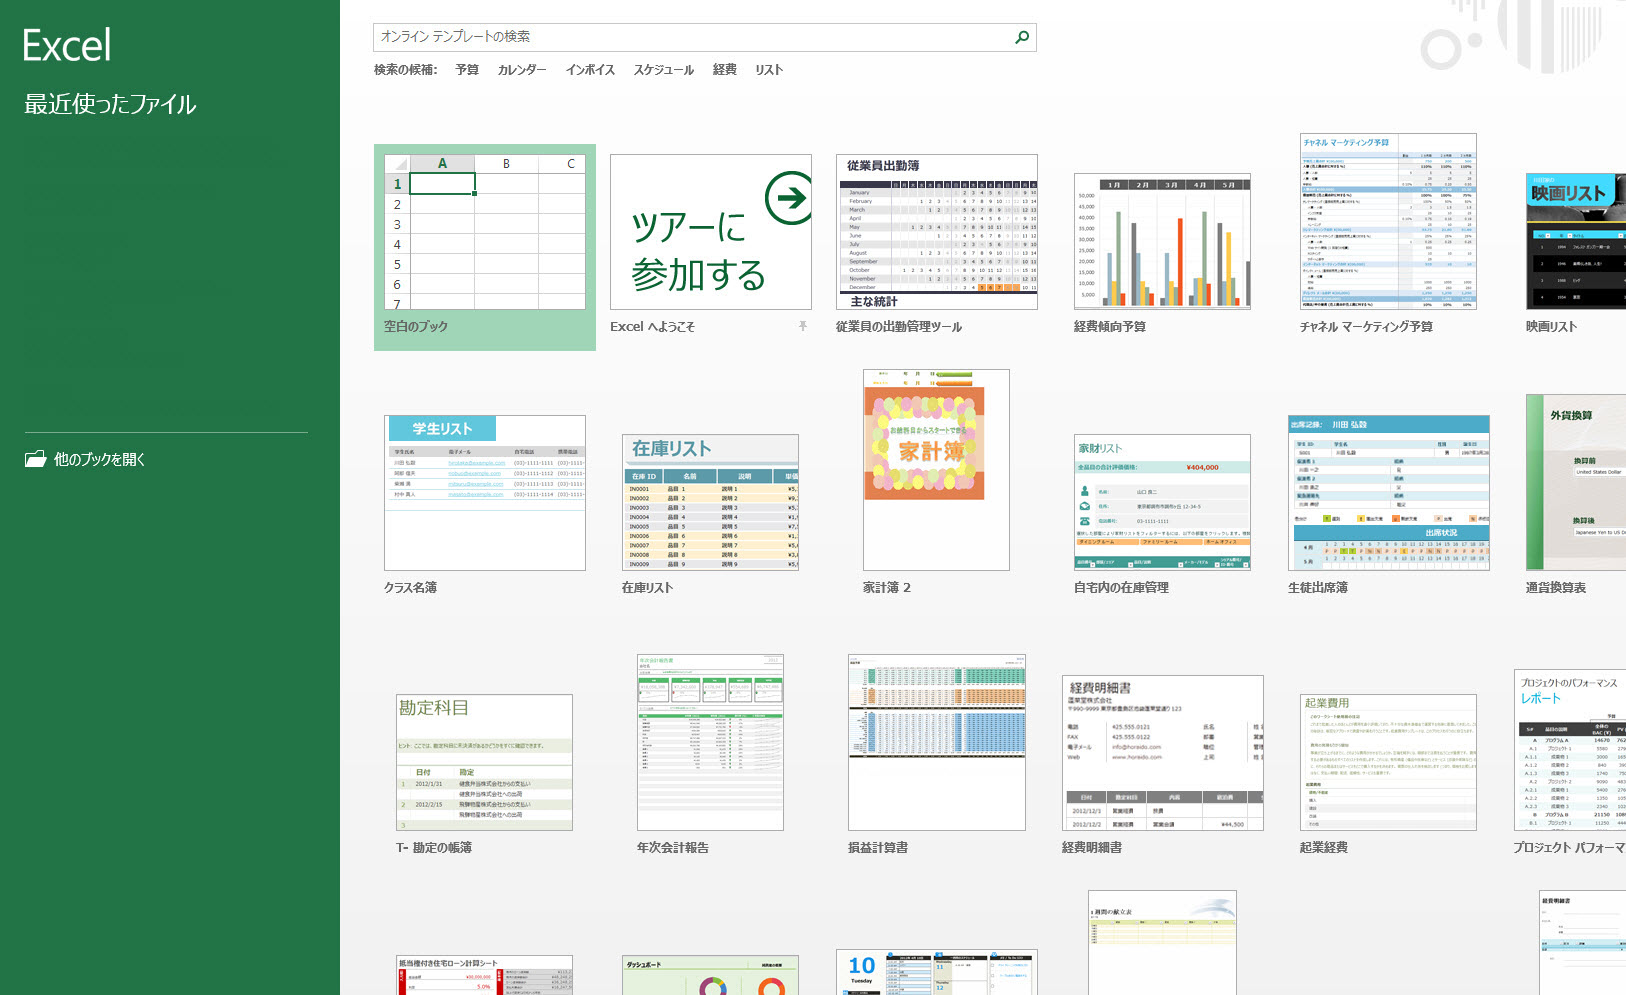The image size is (1626, 995).
Task: Search suggested term リスト
Action: [x=769, y=70]
